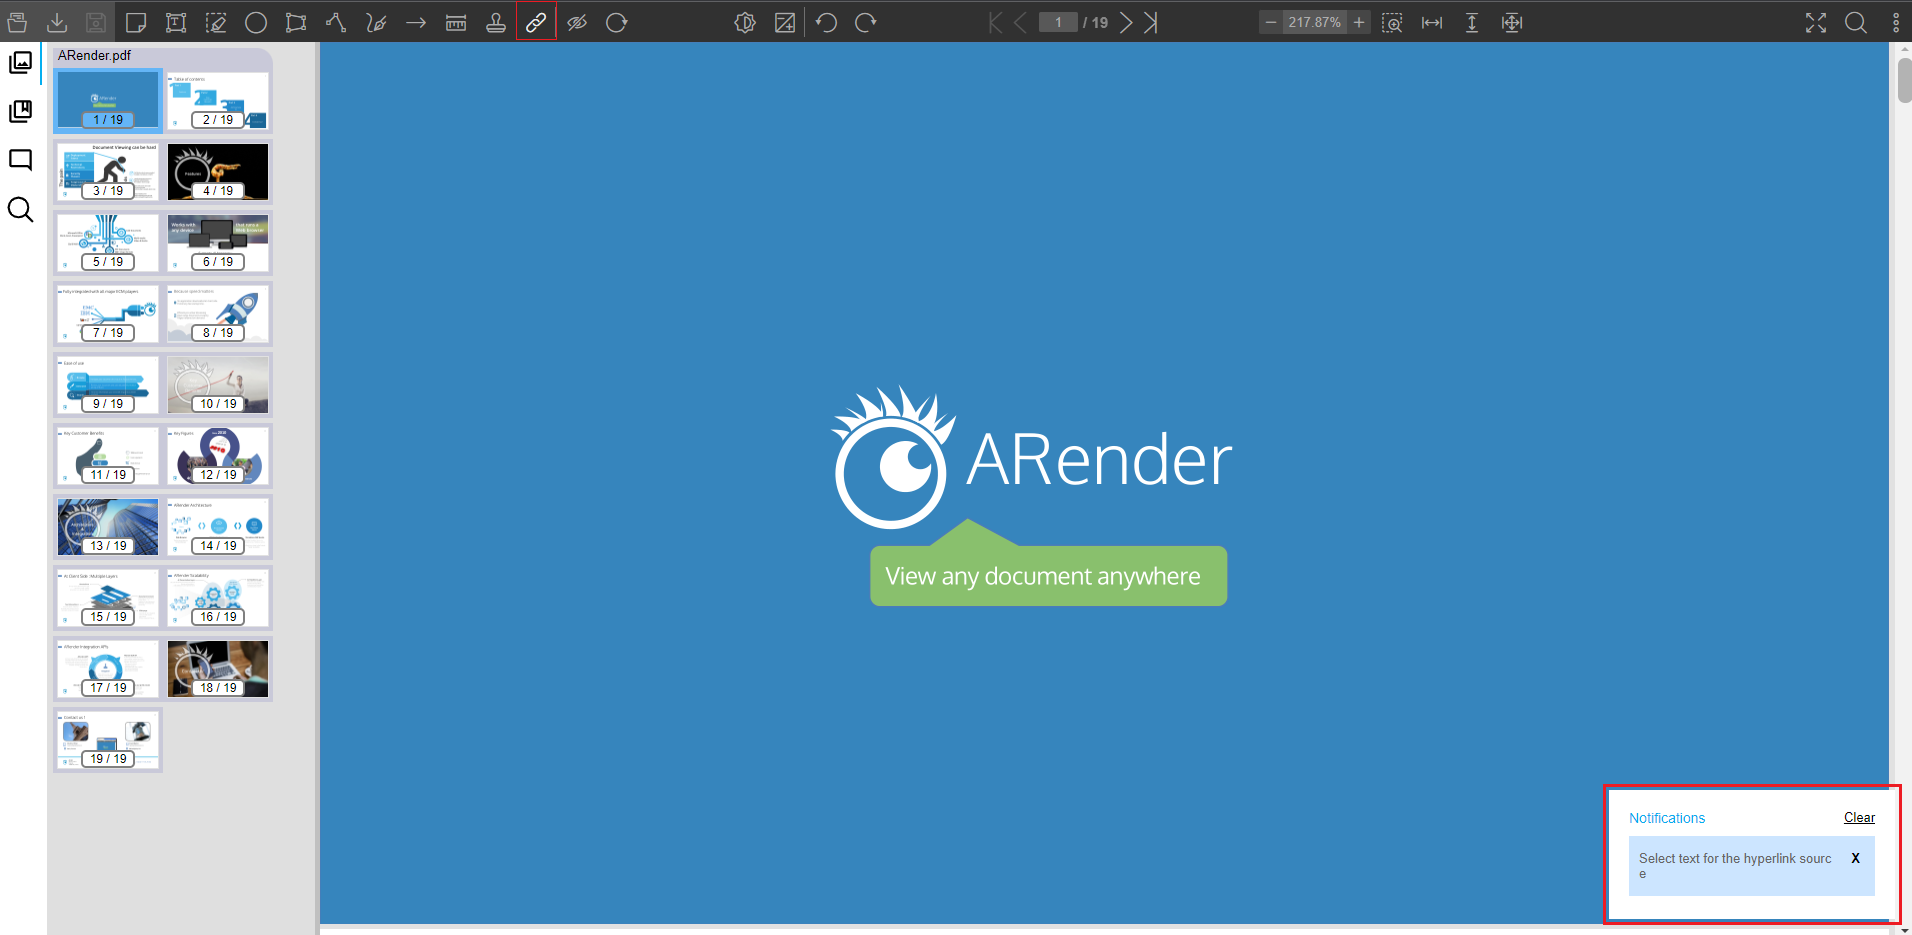
Task: Open the annotations comment panel in sidebar
Action: 20,160
